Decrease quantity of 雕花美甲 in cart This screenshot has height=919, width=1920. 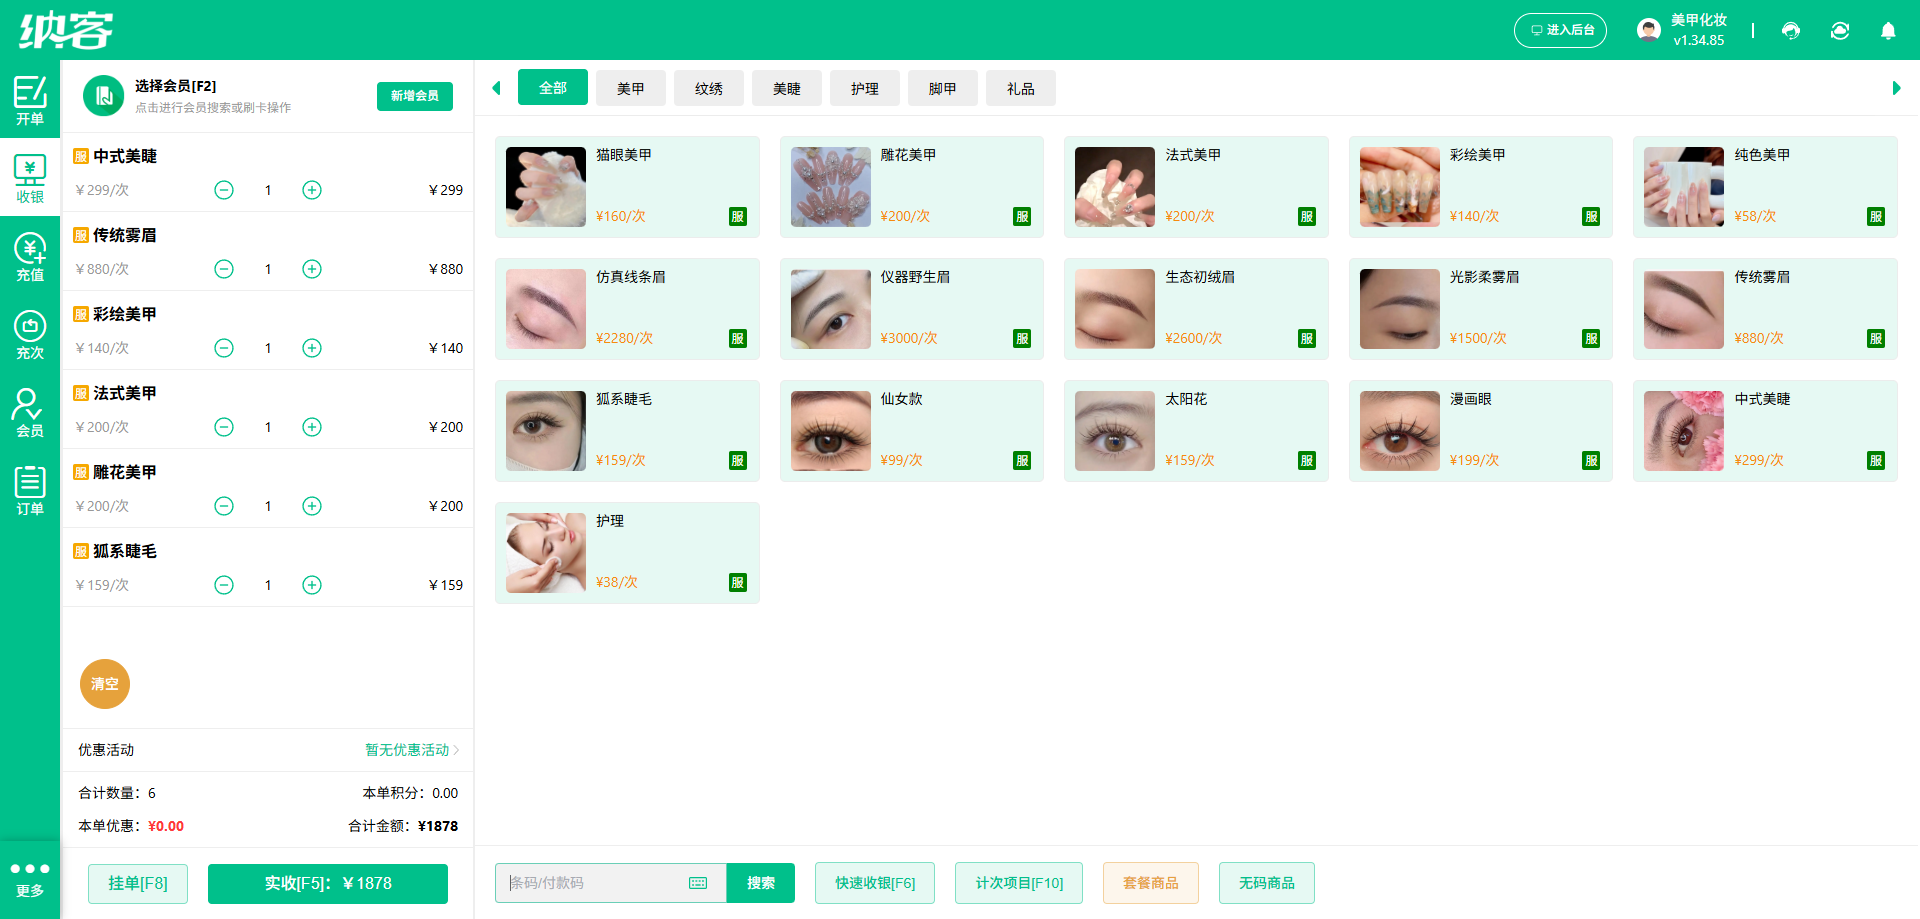pyautogui.click(x=224, y=506)
